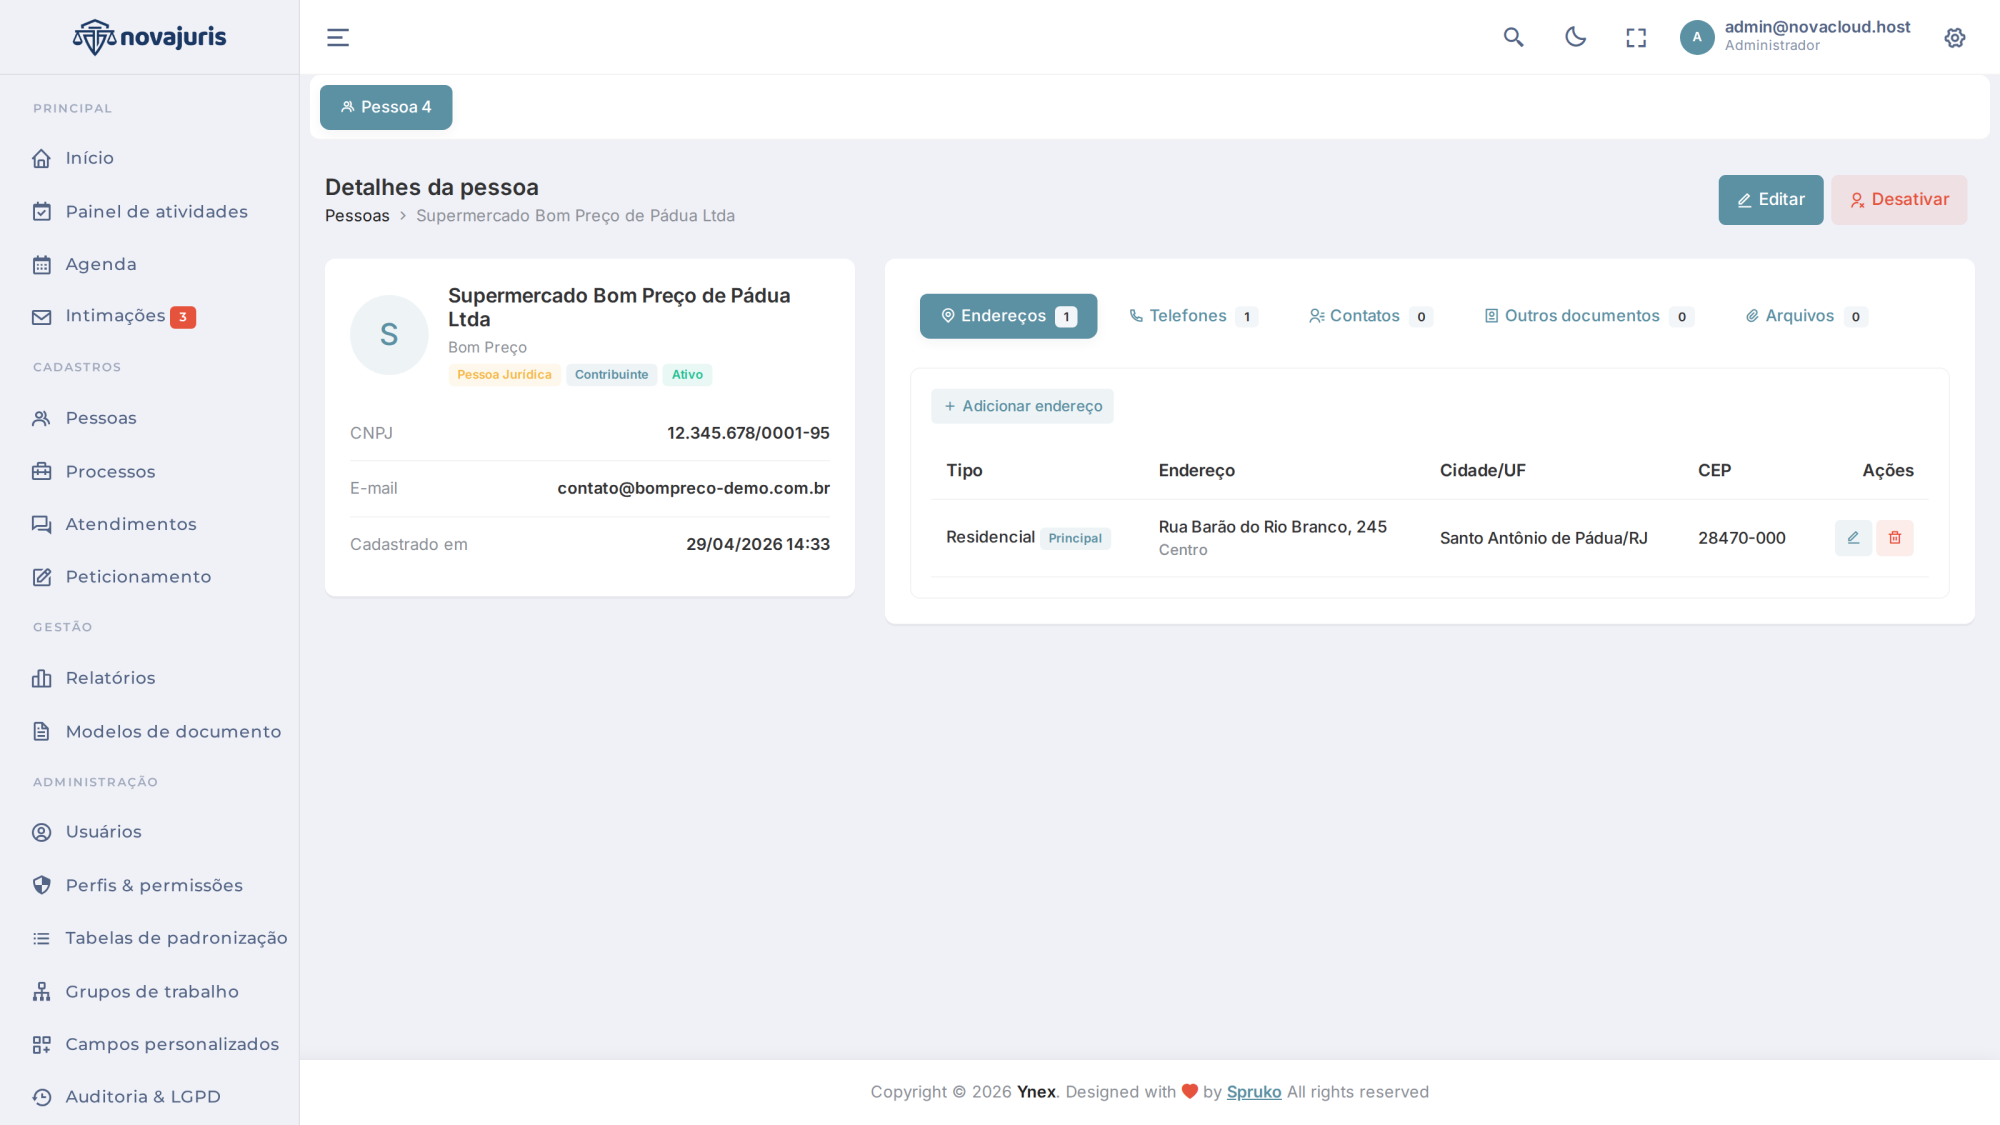
Task: Click Santo Antônio de Pádua/RJ cell
Action: [x=1543, y=538]
